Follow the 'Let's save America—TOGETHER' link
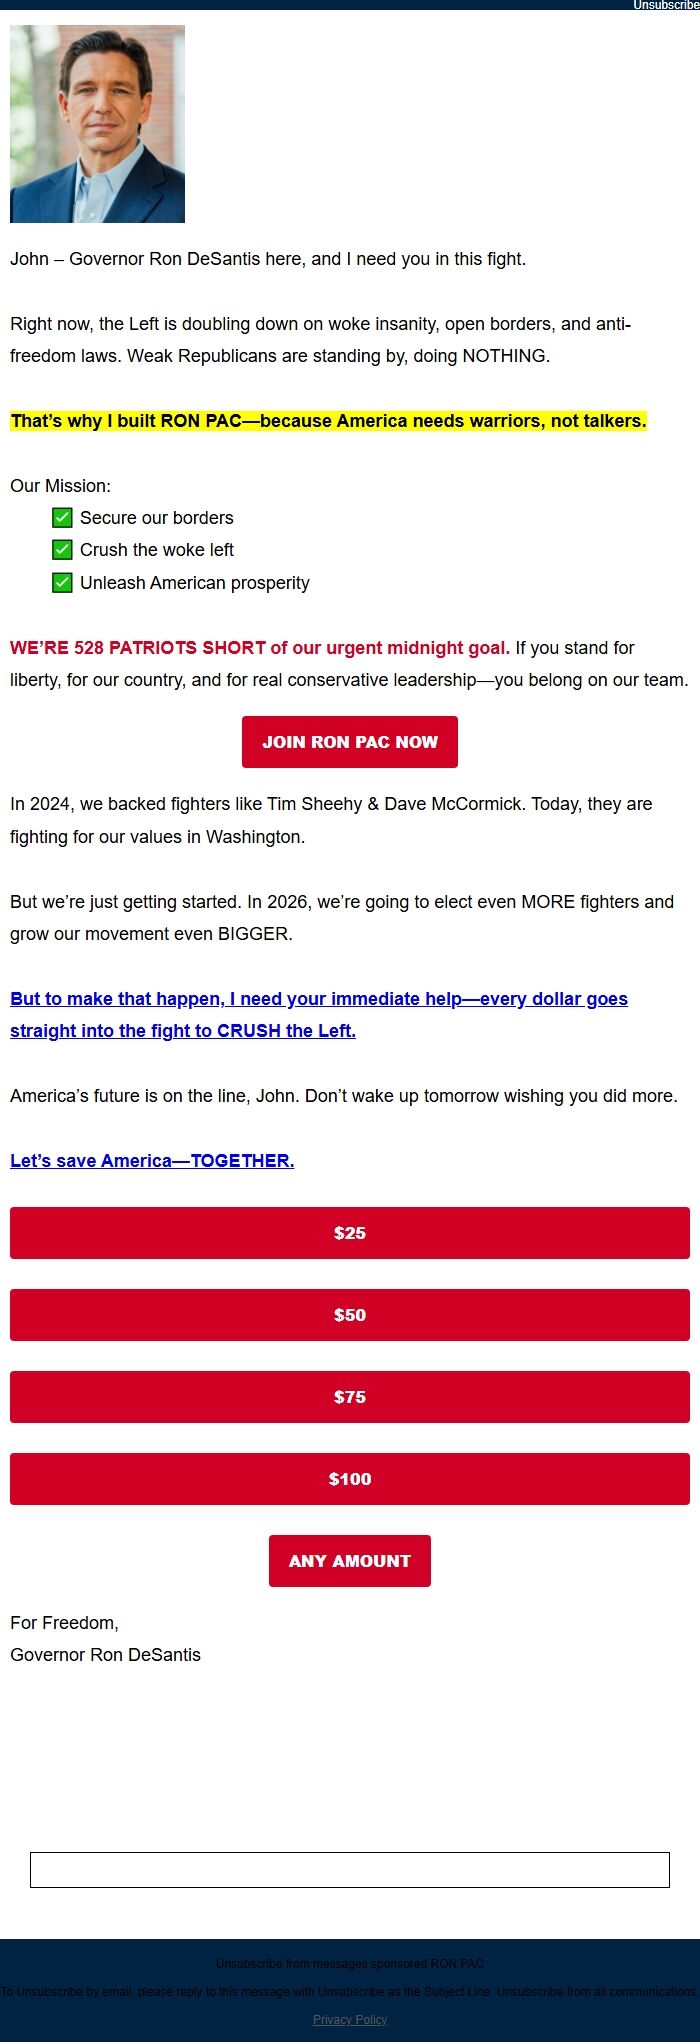 (152, 1161)
